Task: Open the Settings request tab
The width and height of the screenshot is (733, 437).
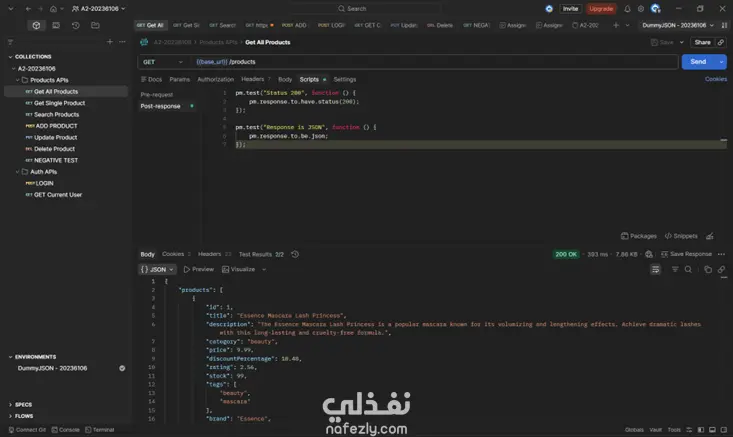Action: [x=345, y=79]
